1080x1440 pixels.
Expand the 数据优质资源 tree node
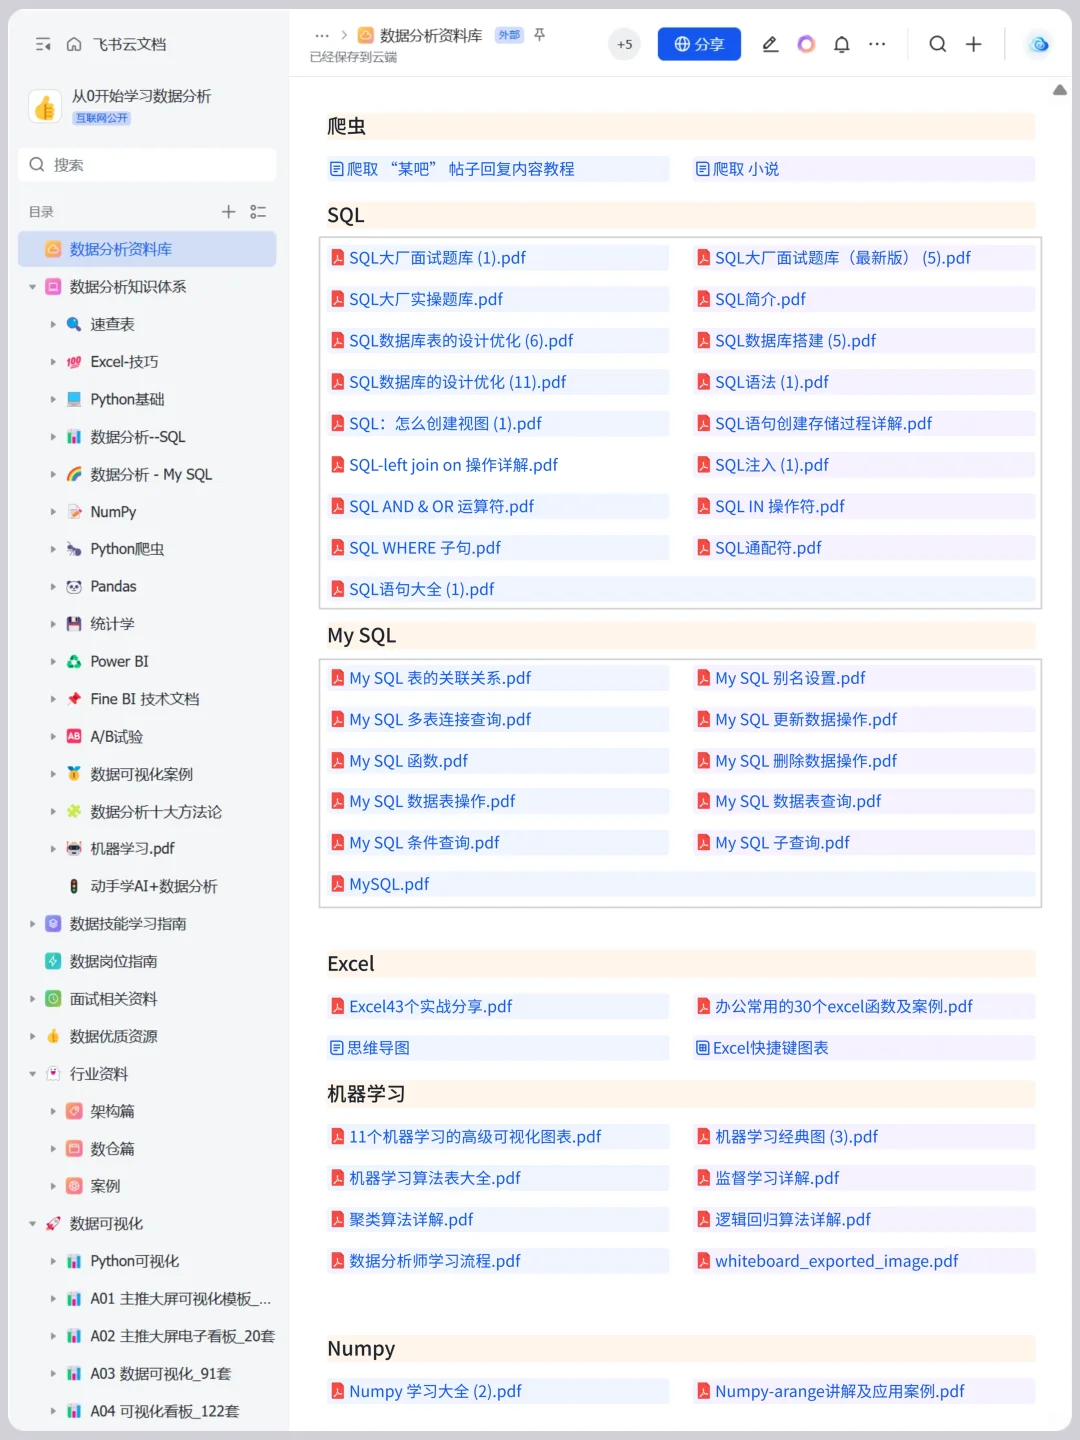(x=32, y=1036)
